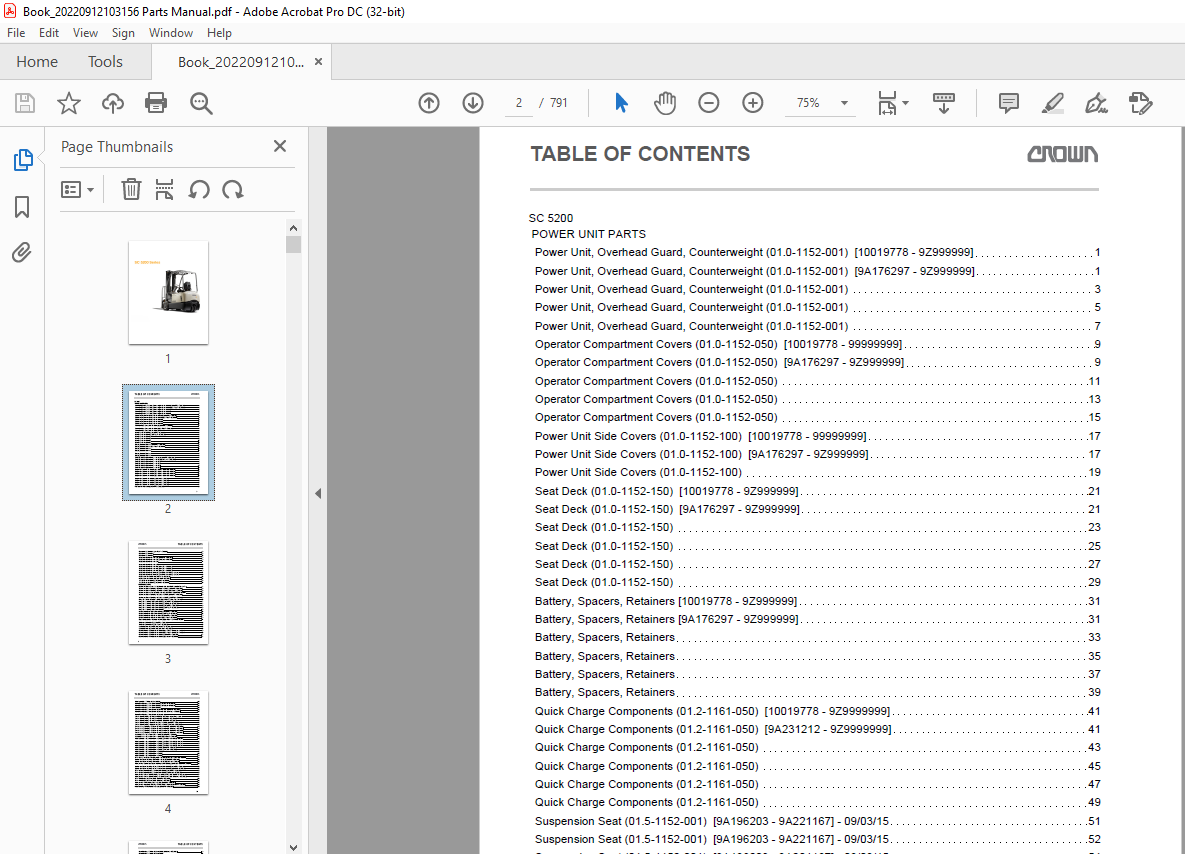Select page 2 thumbnail
The height and width of the screenshot is (854, 1185).
[x=168, y=442]
